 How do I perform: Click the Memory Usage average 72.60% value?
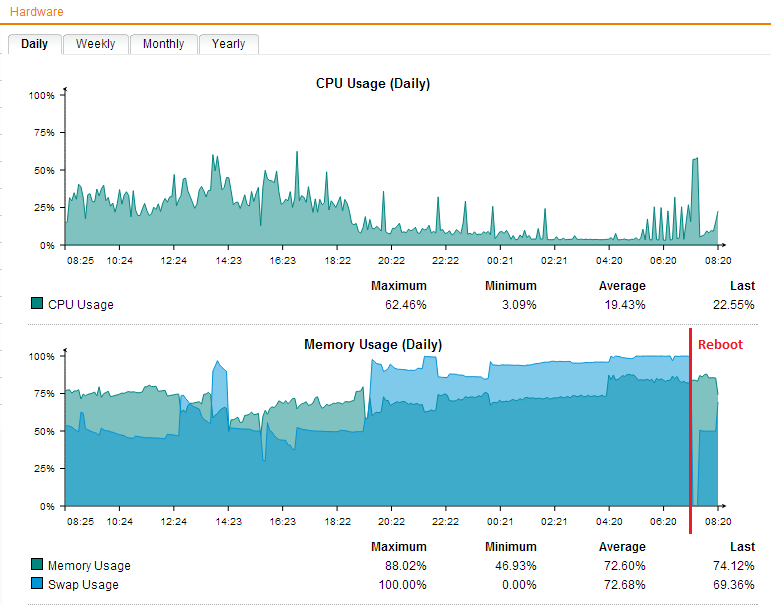[x=625, y=566]
